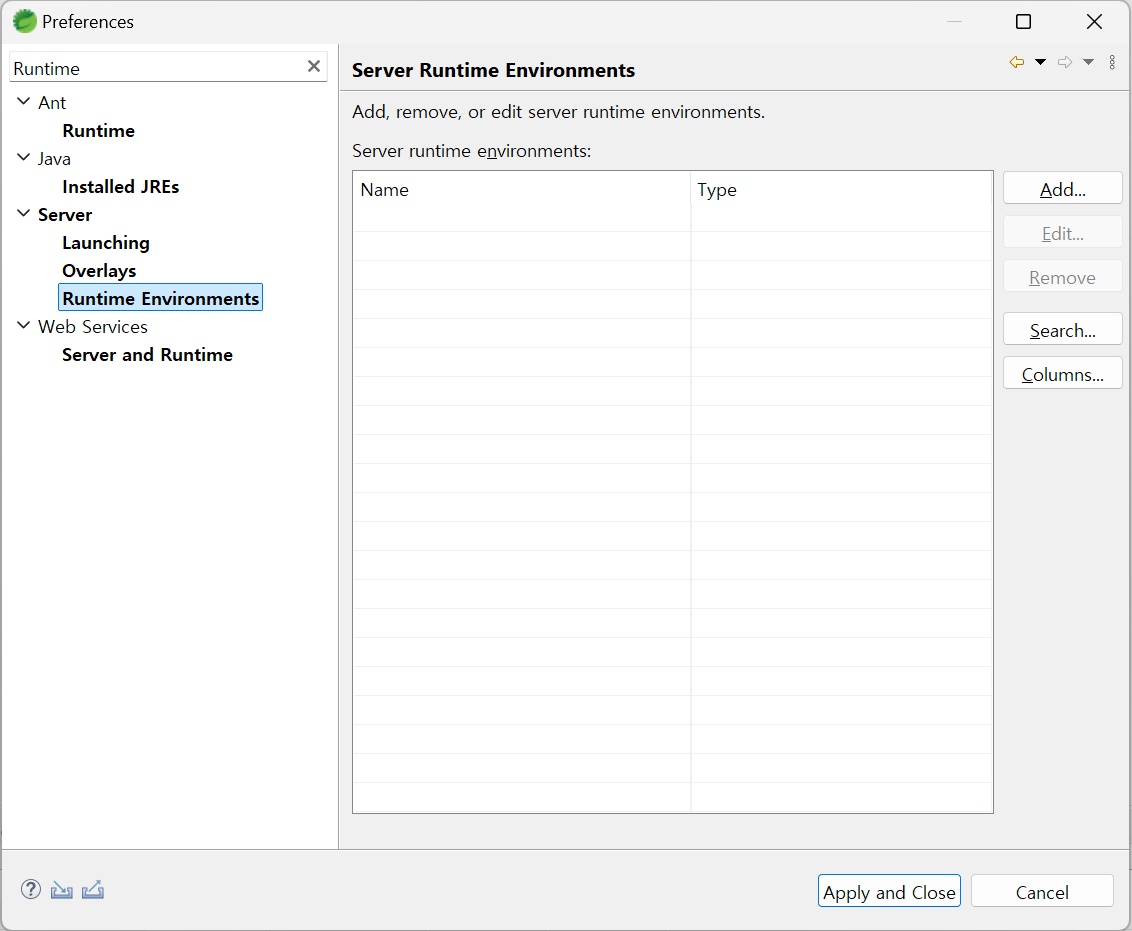This screenshot has height=931, width=1132.
Task: Collapse the Web Services tree node
Action: (24, 326)
